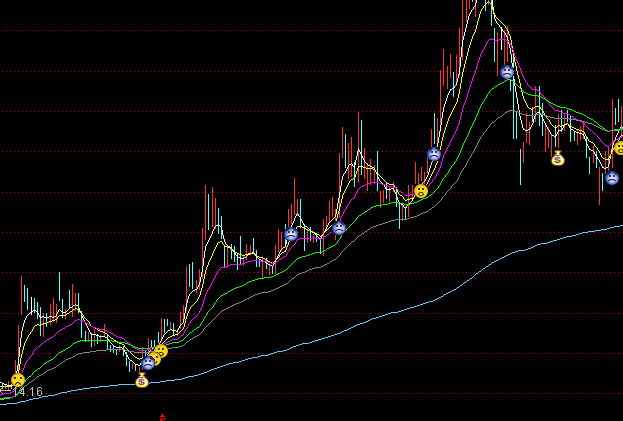Select the blue sad face above the left money bag
Image resolution: width=623 pixels, height=421 pixels.
[148, 363]
